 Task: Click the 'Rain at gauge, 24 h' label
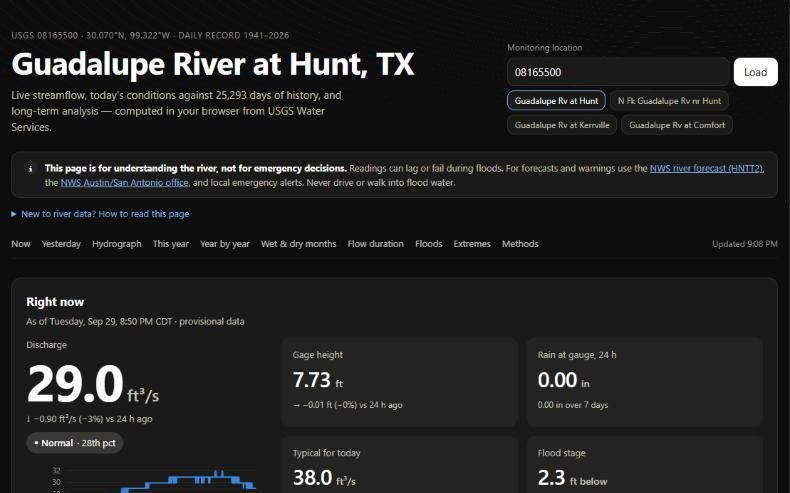577,355
